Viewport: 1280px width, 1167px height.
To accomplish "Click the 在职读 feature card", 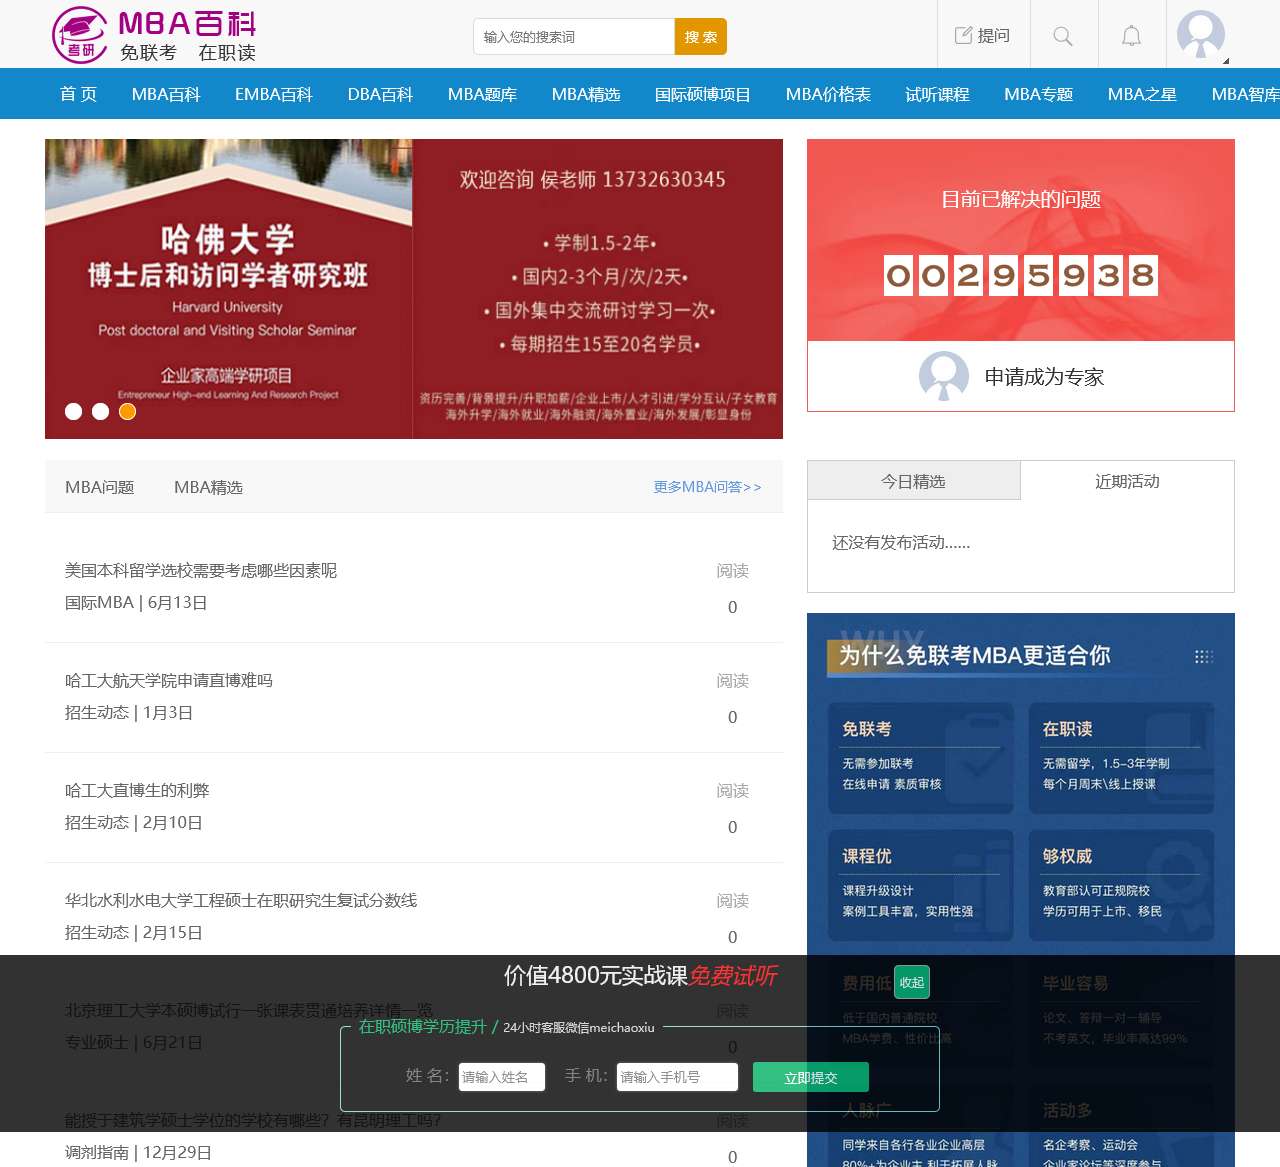I will (1121, 759).
